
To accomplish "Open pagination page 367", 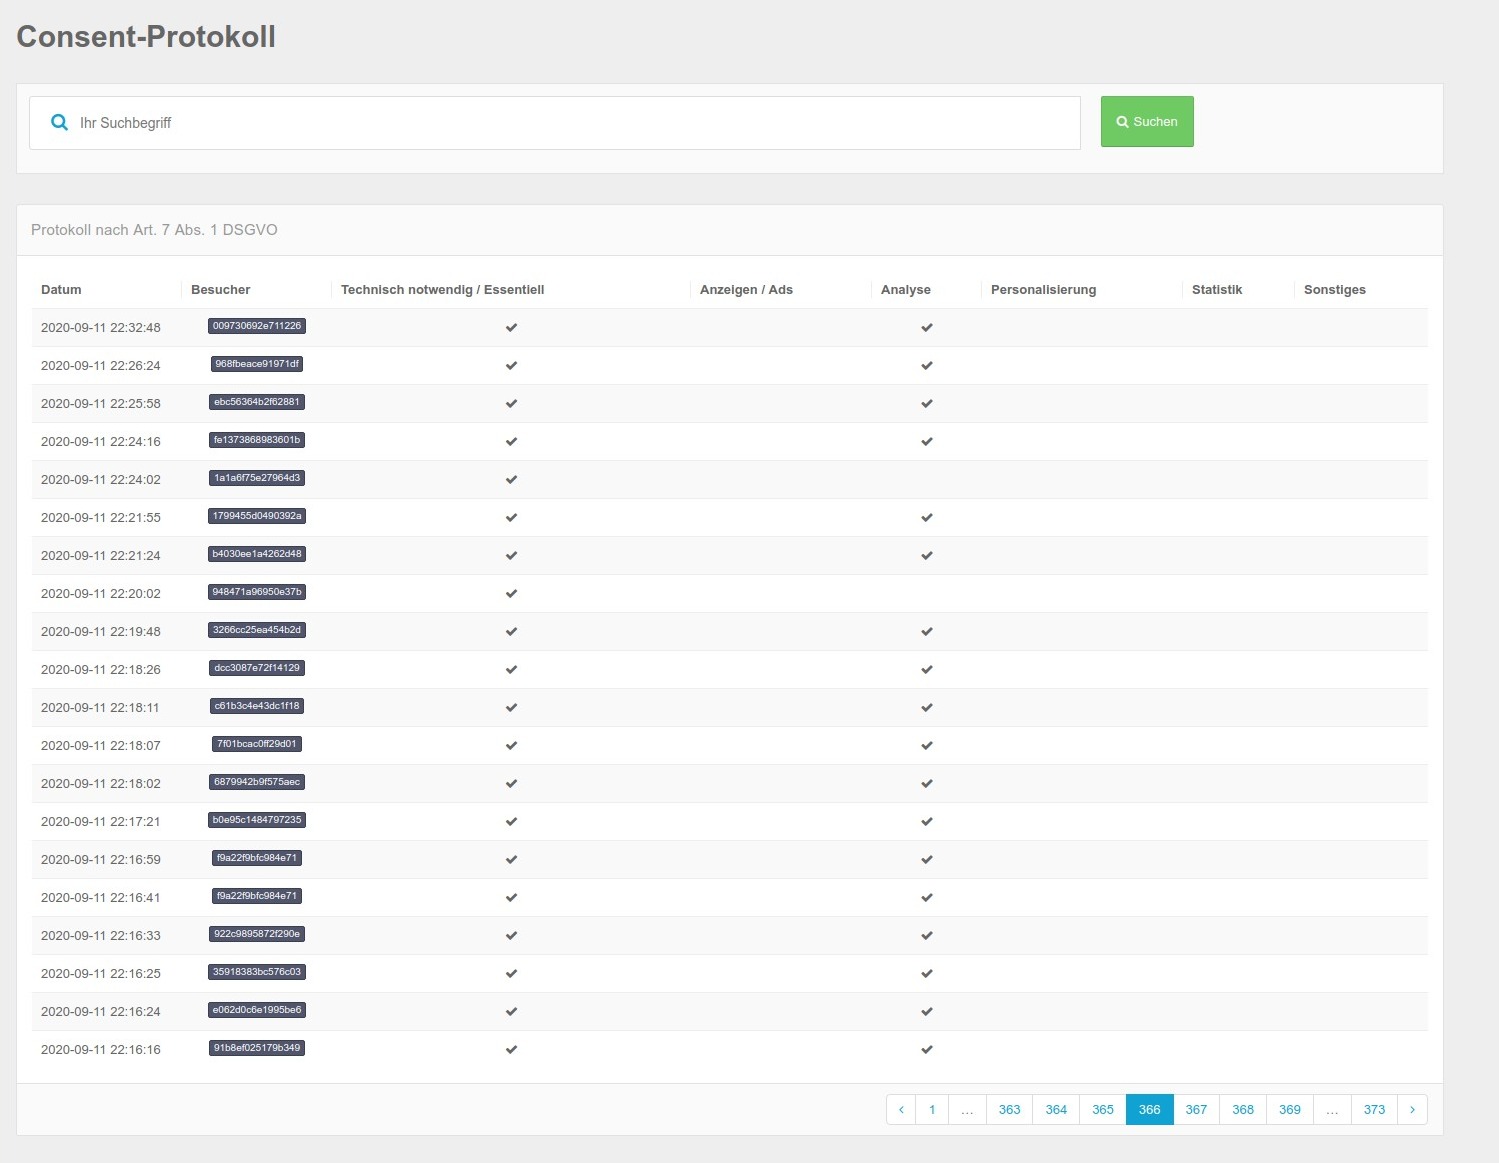I will tap(1196, 1109).
